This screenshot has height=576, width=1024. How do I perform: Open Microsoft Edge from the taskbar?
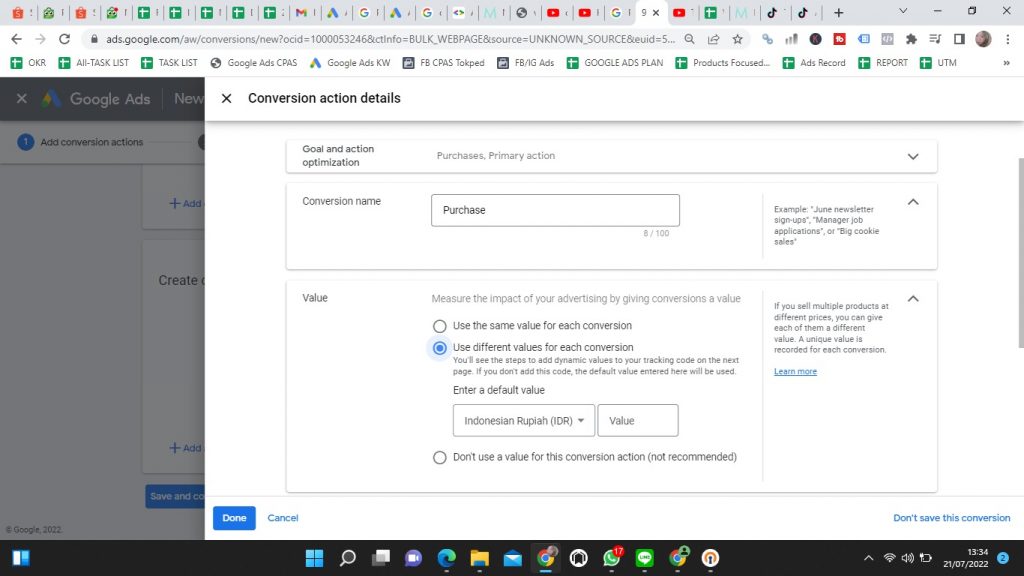click(x=446, y=557)
